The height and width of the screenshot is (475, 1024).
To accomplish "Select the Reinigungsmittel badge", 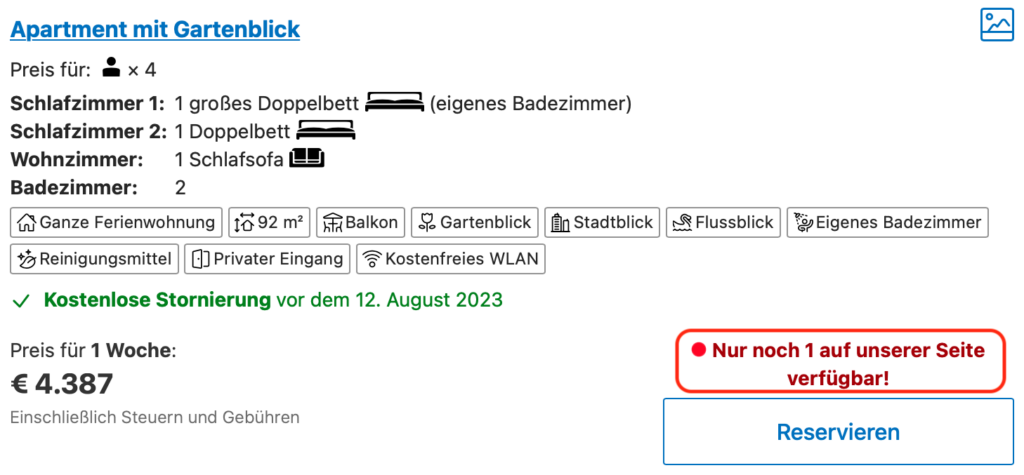I will tap(94, 259).
